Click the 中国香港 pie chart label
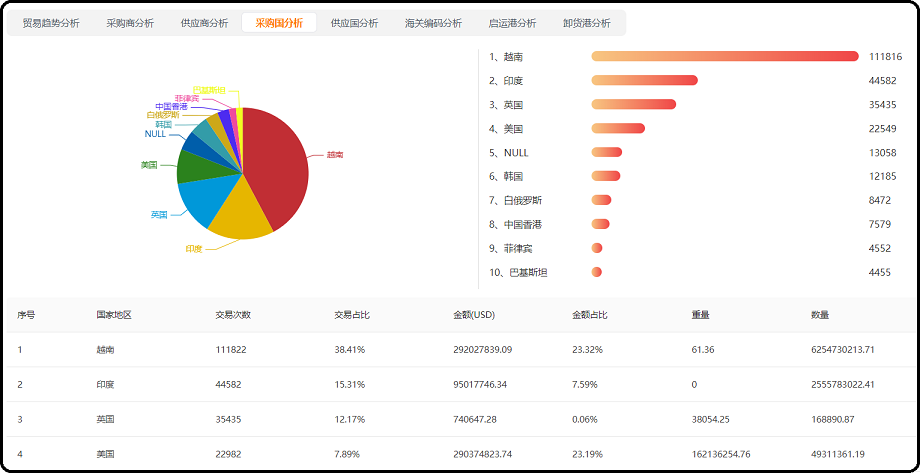Viewport: 920px width, 473px height. [x=172, y=107]
